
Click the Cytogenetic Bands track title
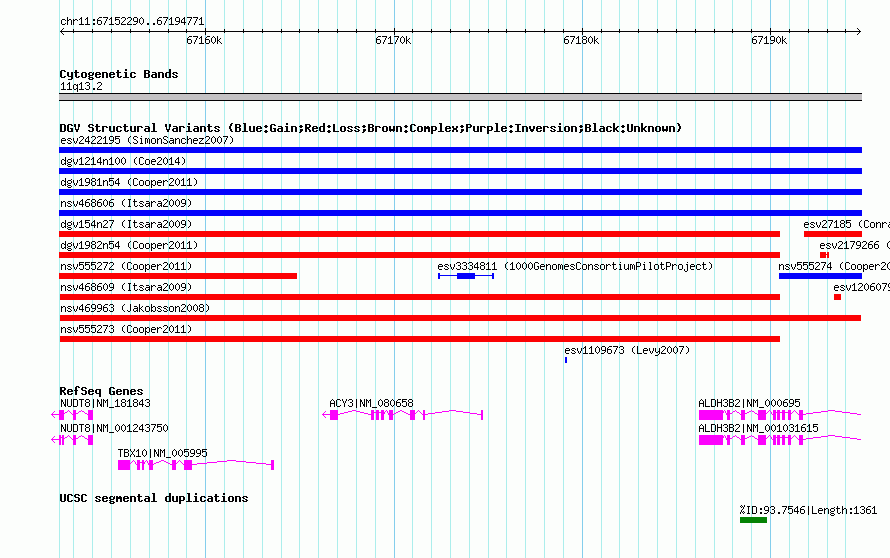(119, 74)
